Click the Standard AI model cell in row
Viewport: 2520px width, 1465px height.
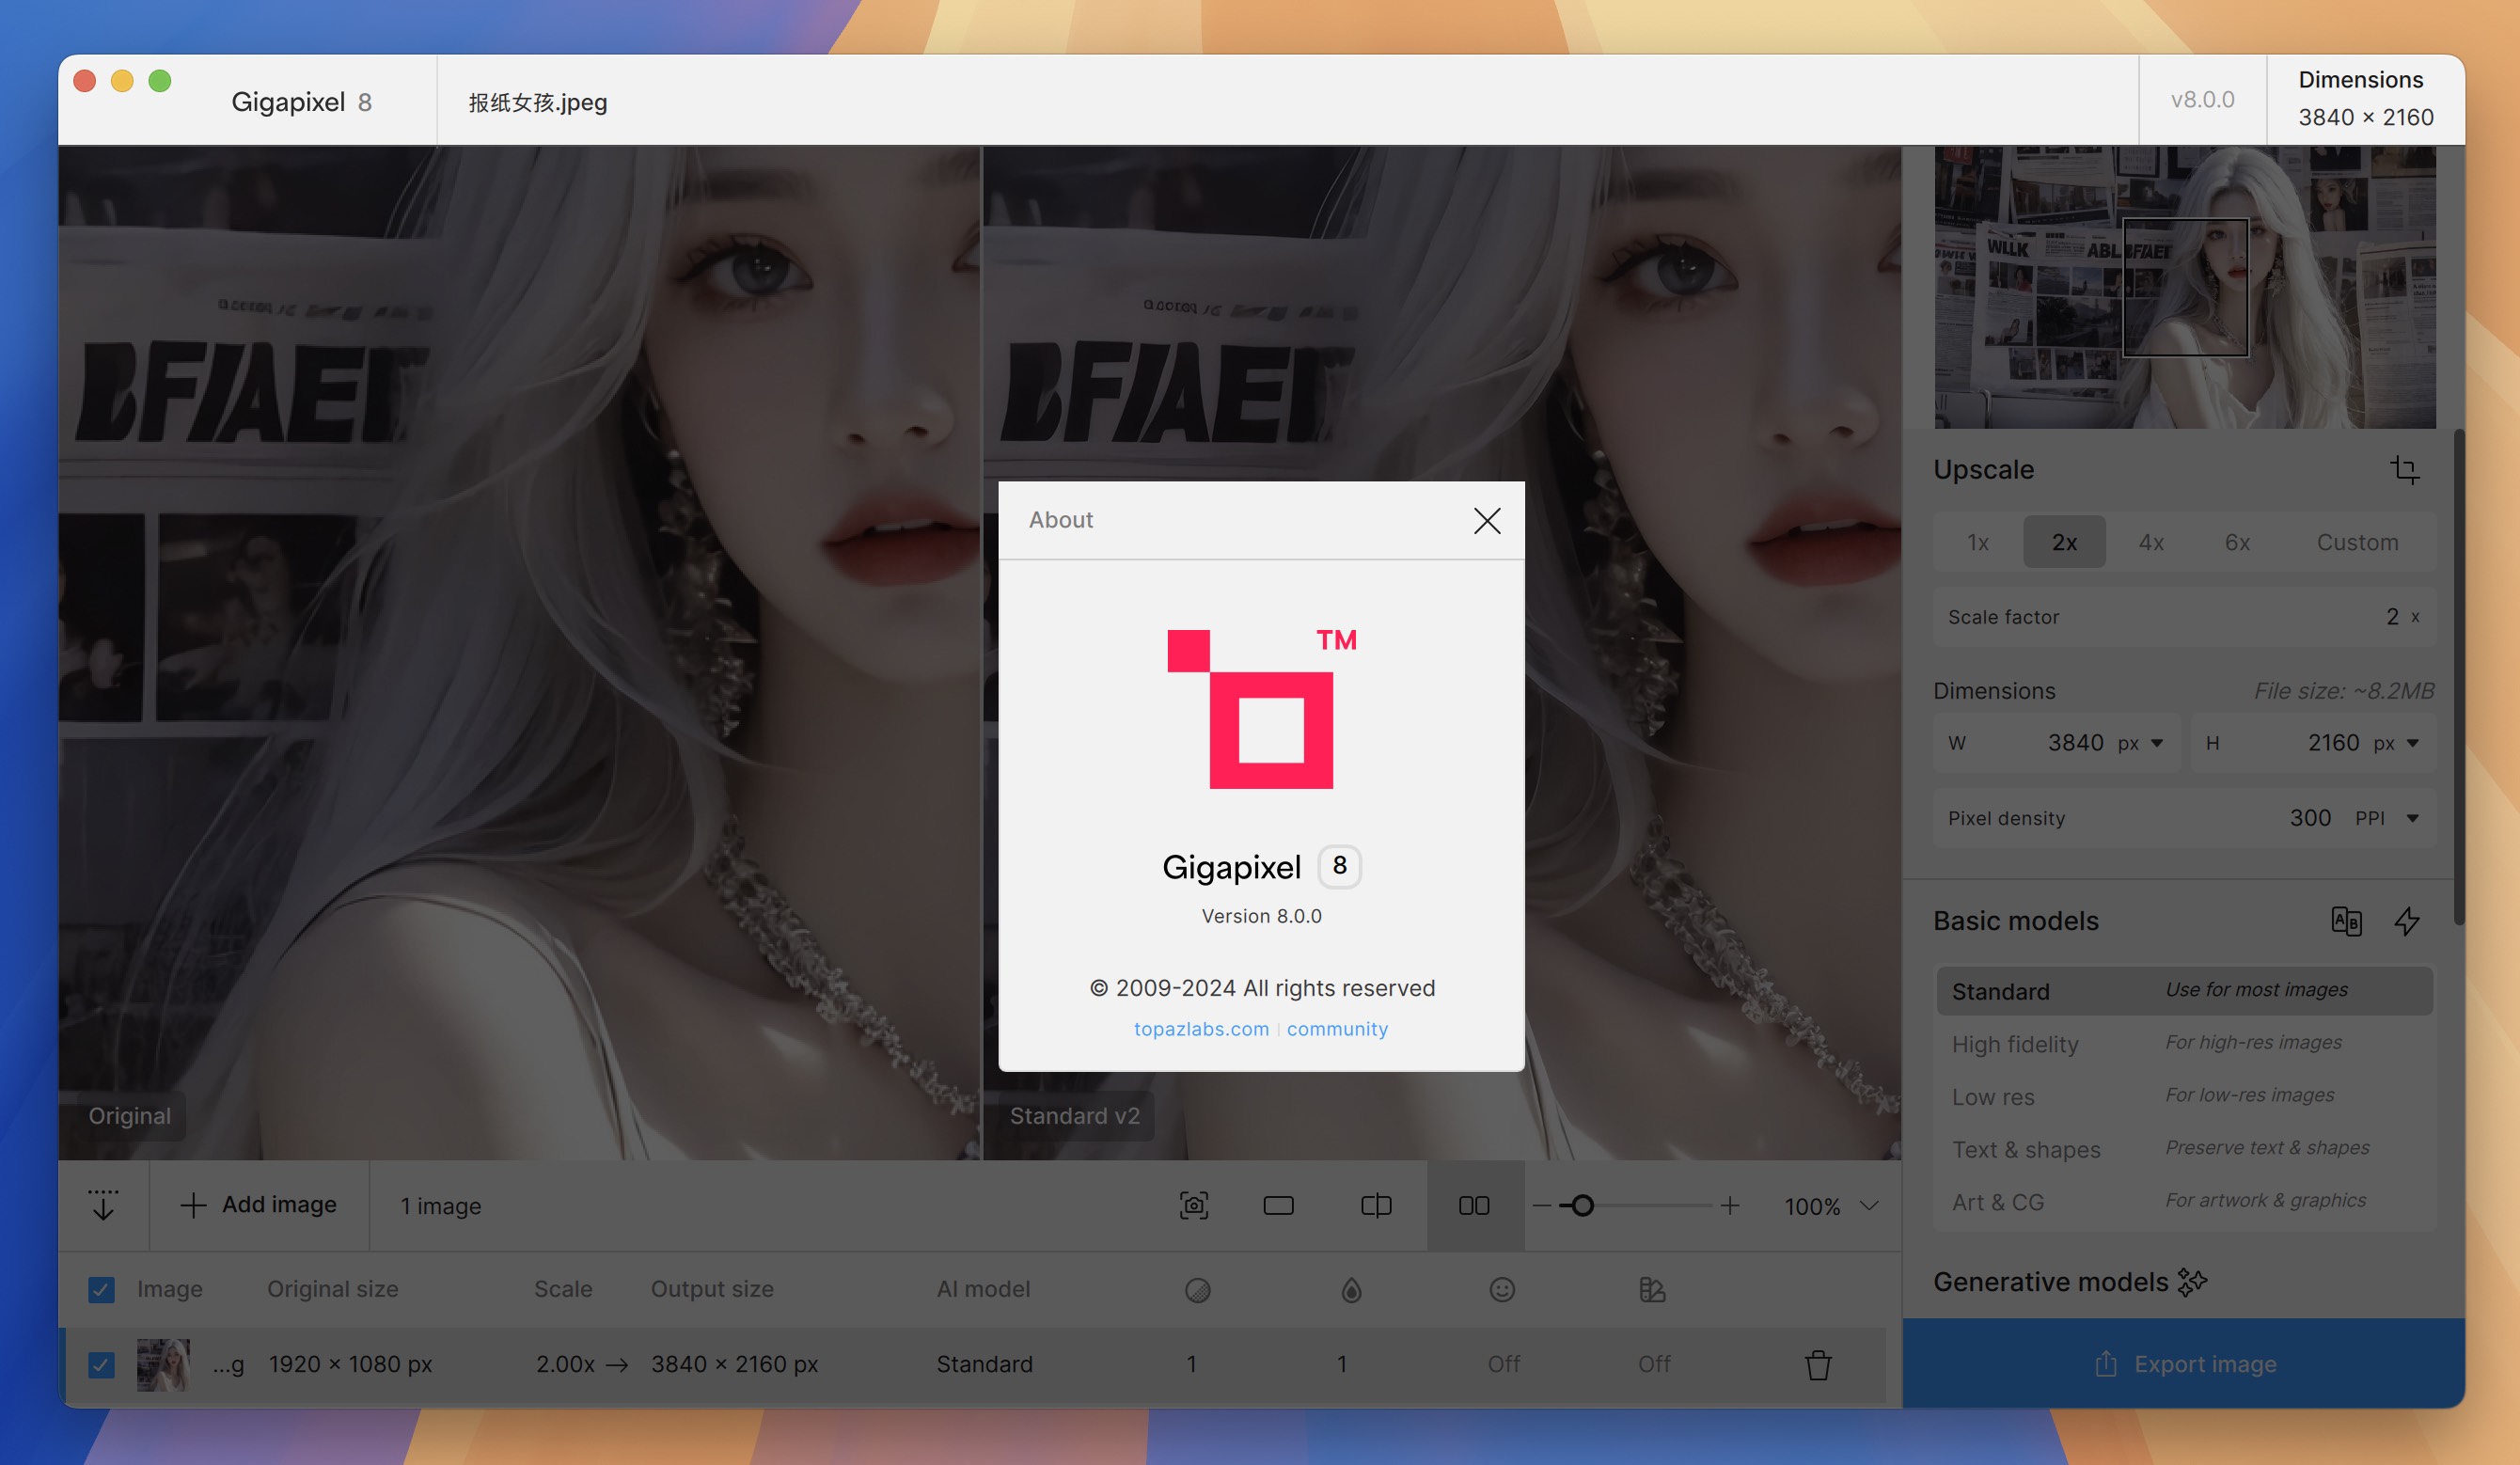pos(984,1365)
